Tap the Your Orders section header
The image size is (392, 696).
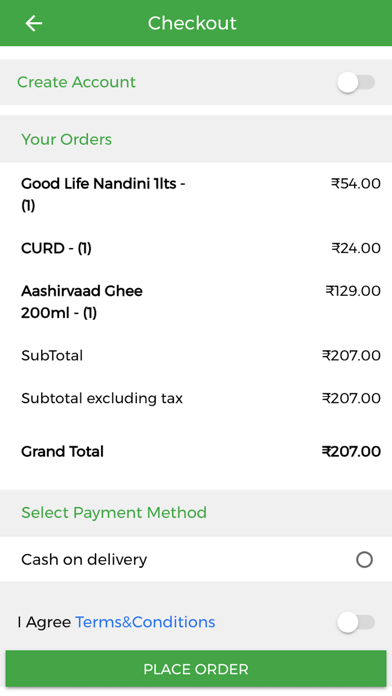click(67, 139)
